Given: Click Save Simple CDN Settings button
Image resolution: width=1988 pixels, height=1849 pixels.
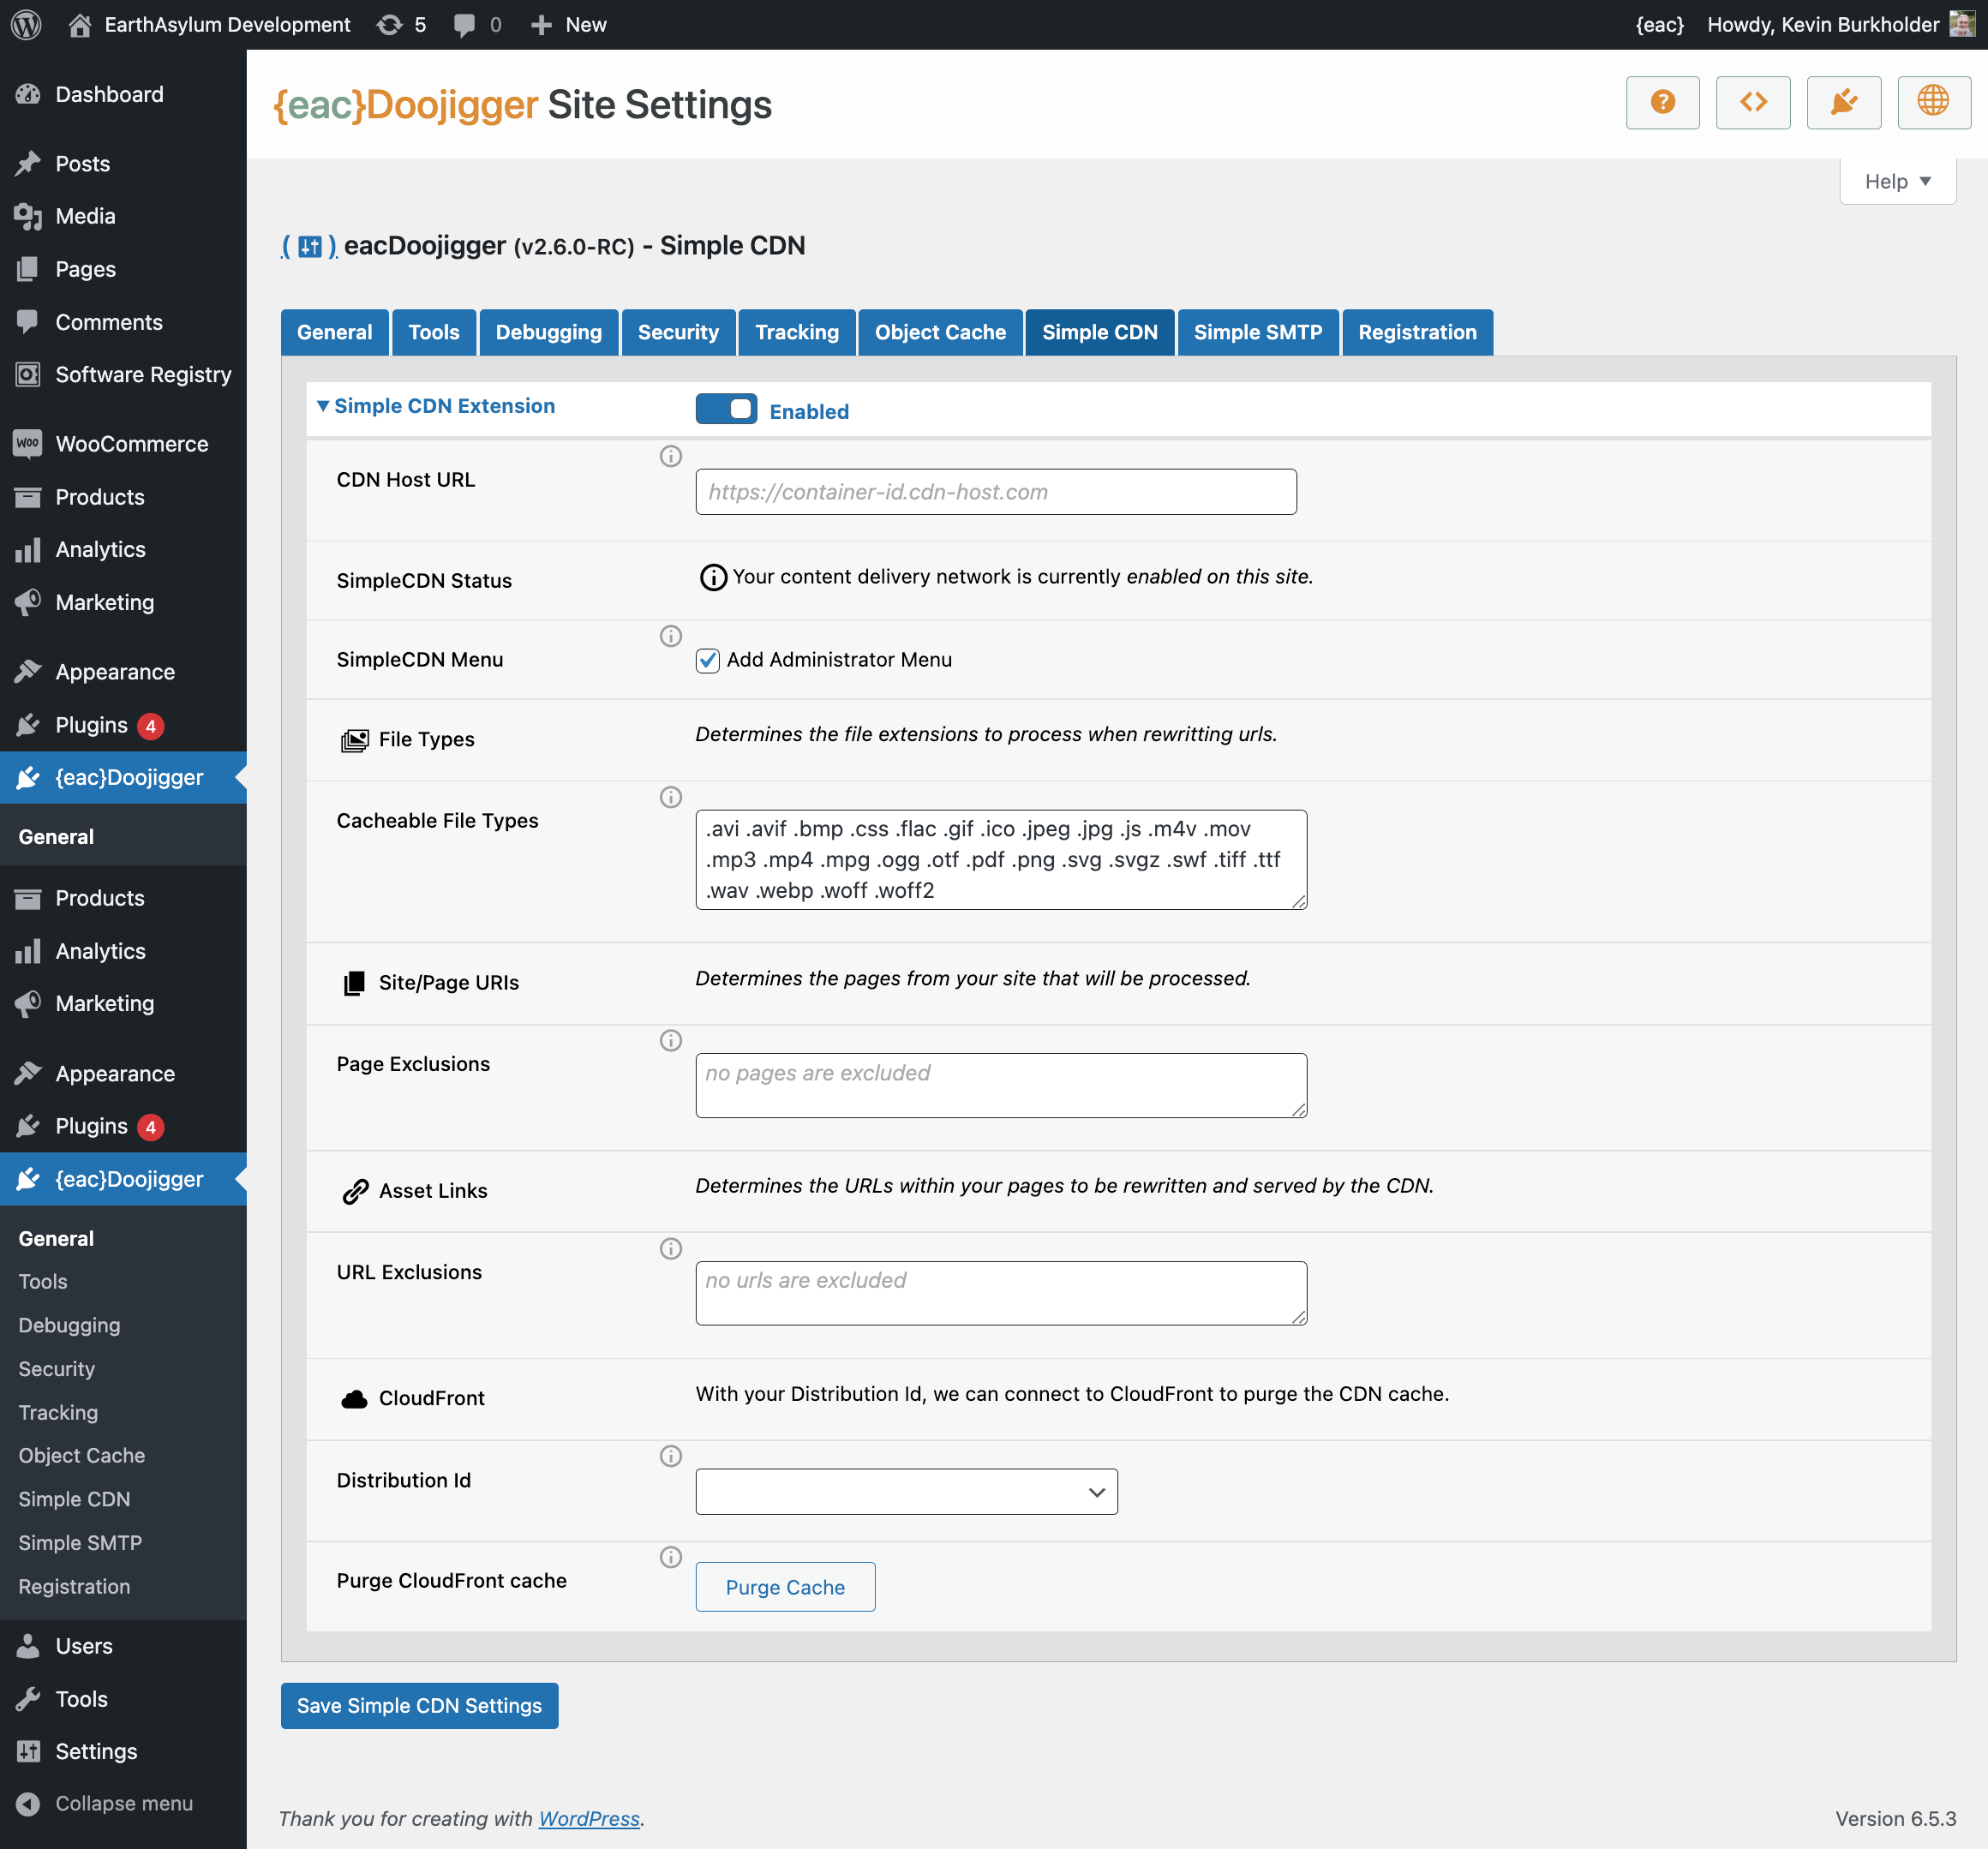Looking at the screenshot, I should tap(419, 1706).
